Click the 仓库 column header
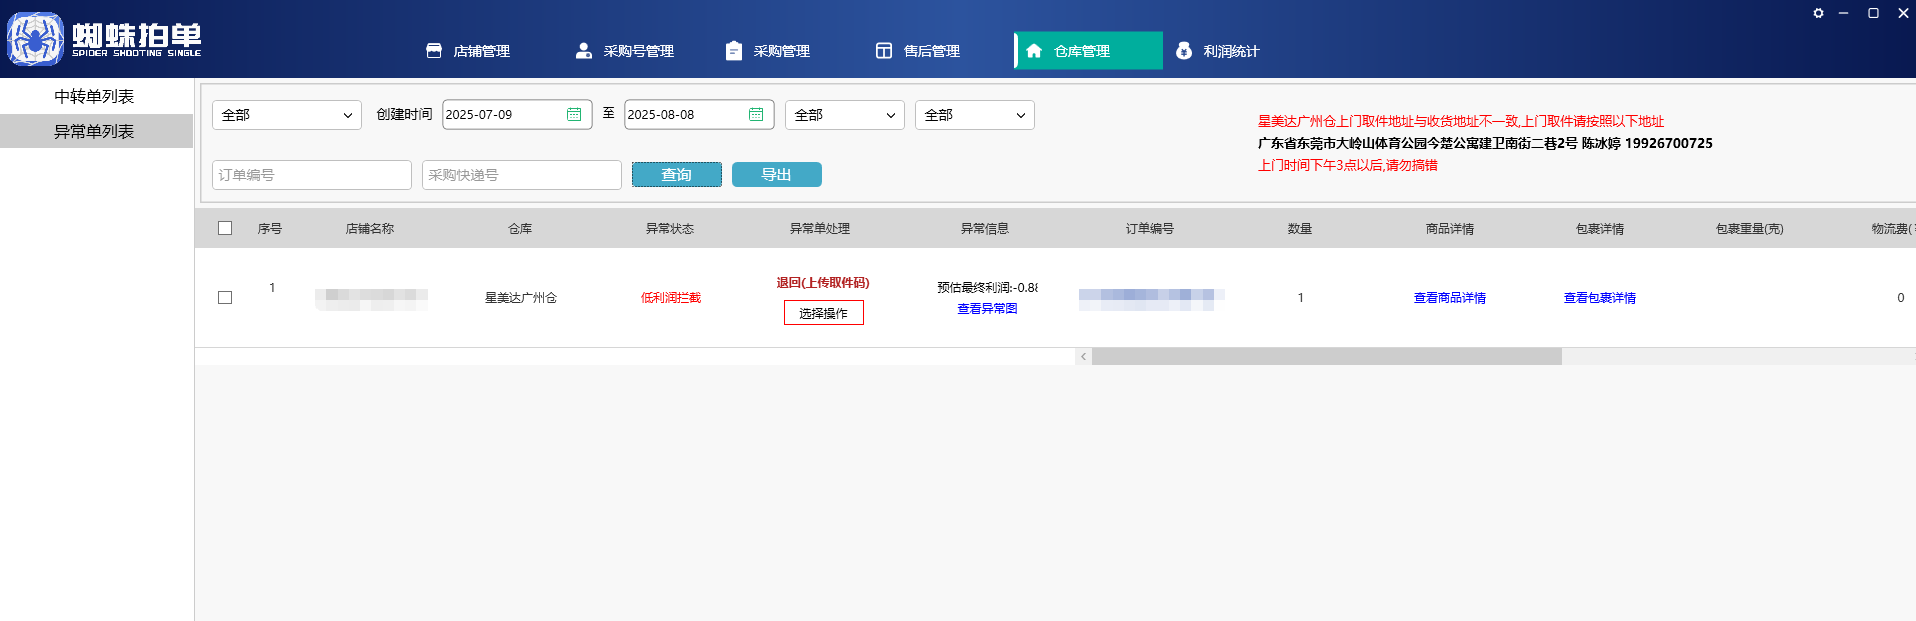The image size is (1916, 621). [520, 229]
